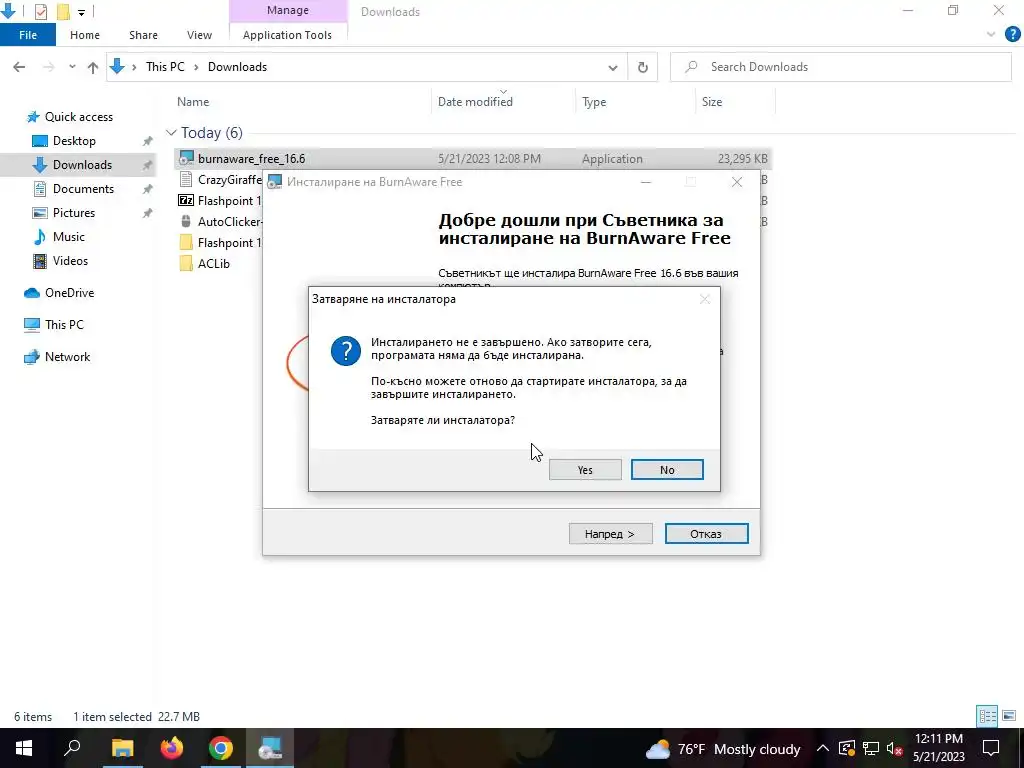Open Videos in the navigation pane

pyautogui.click(x=70, y=261)
